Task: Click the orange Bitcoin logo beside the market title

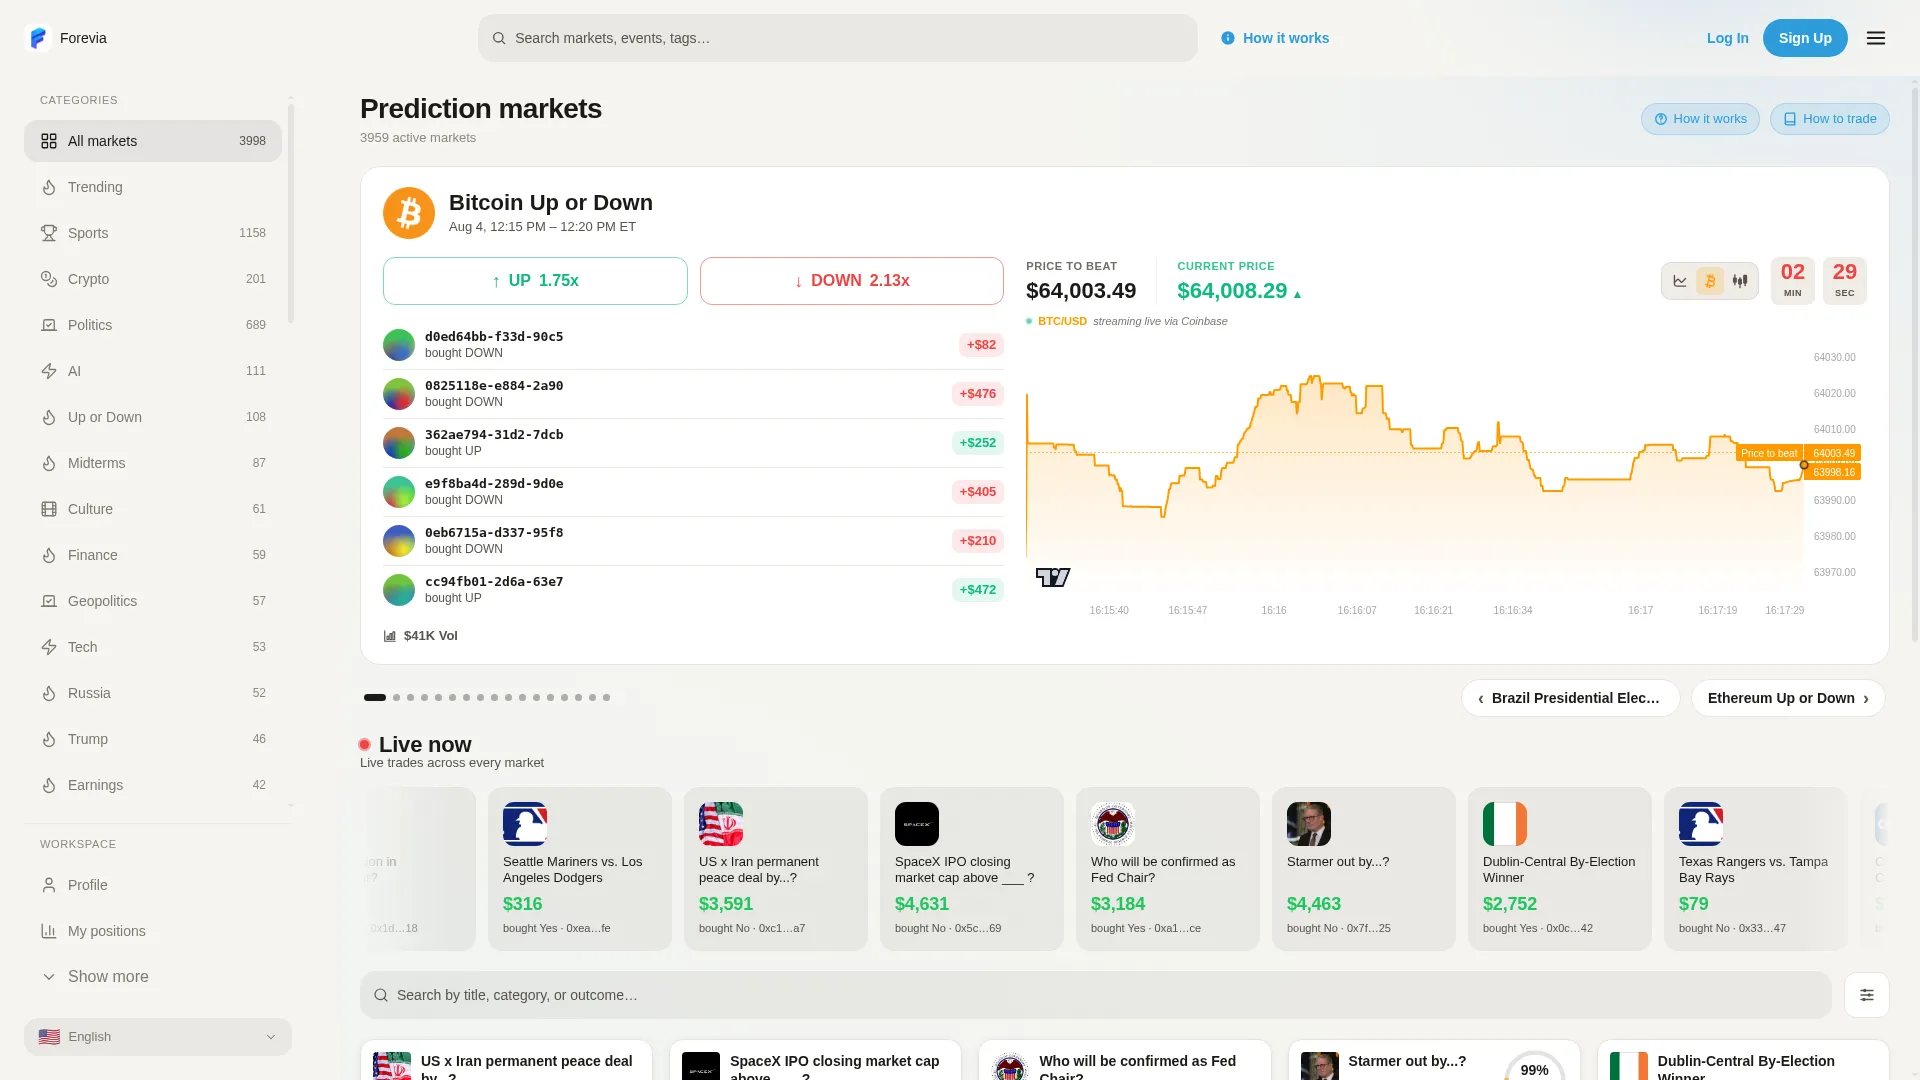Action: click(x=409, y=213)
